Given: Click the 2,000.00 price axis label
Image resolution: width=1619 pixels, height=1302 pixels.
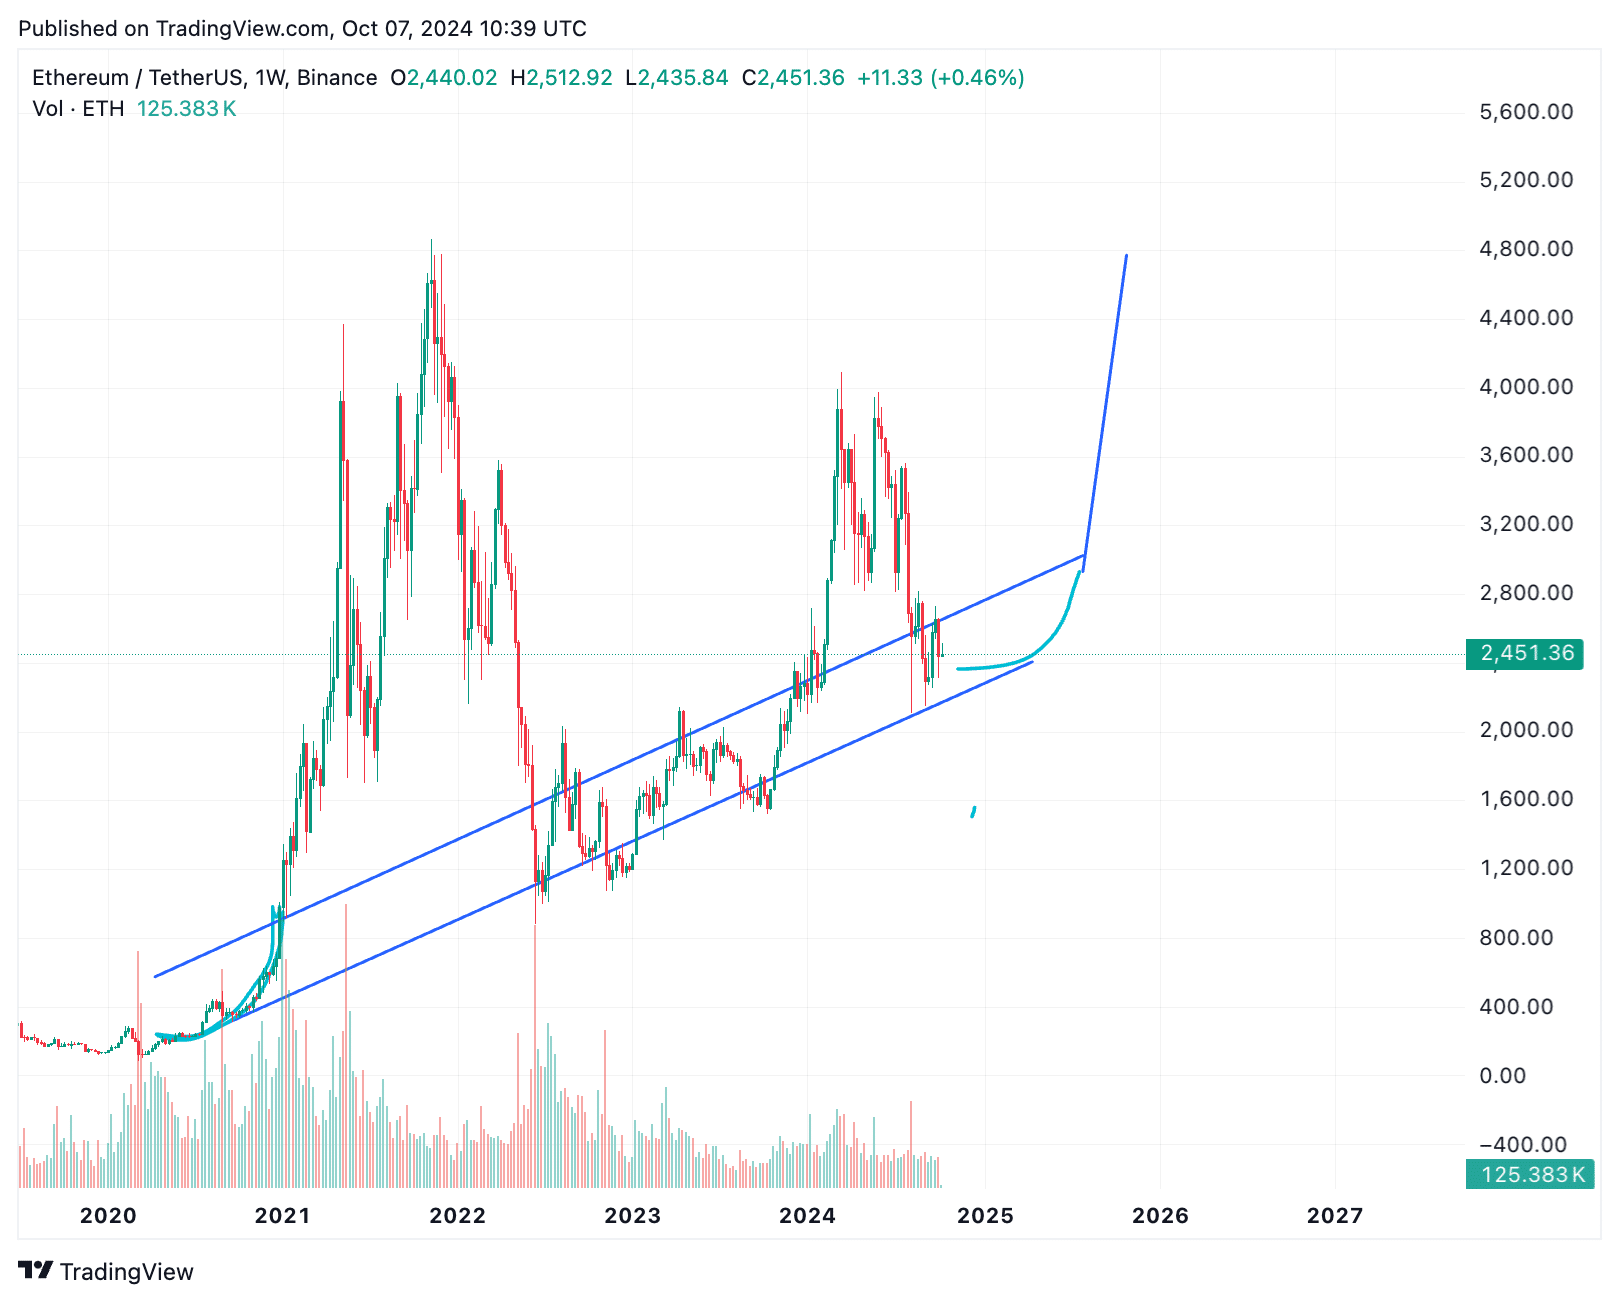Looking at the screenshot, I should pos(1526,730).
